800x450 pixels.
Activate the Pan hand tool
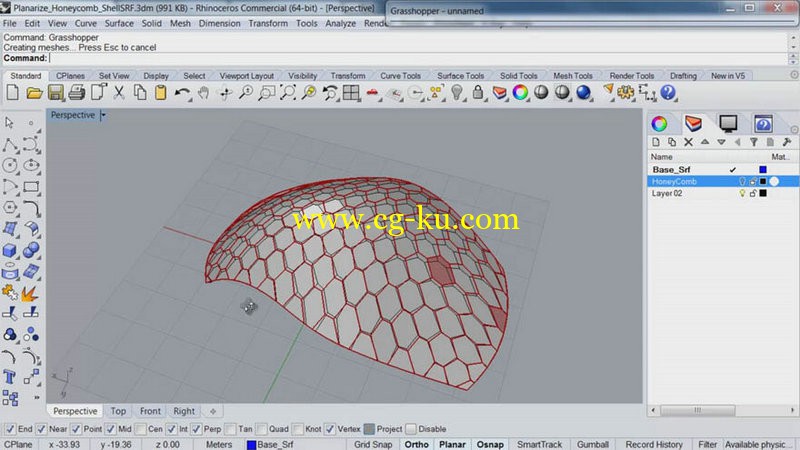[204, 93]
